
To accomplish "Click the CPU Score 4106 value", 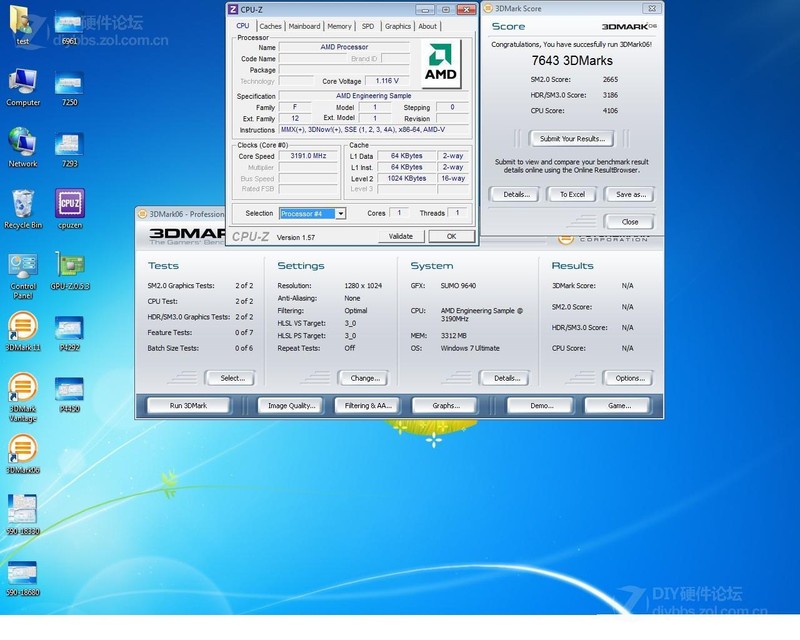I will click(x=610, y=111).
